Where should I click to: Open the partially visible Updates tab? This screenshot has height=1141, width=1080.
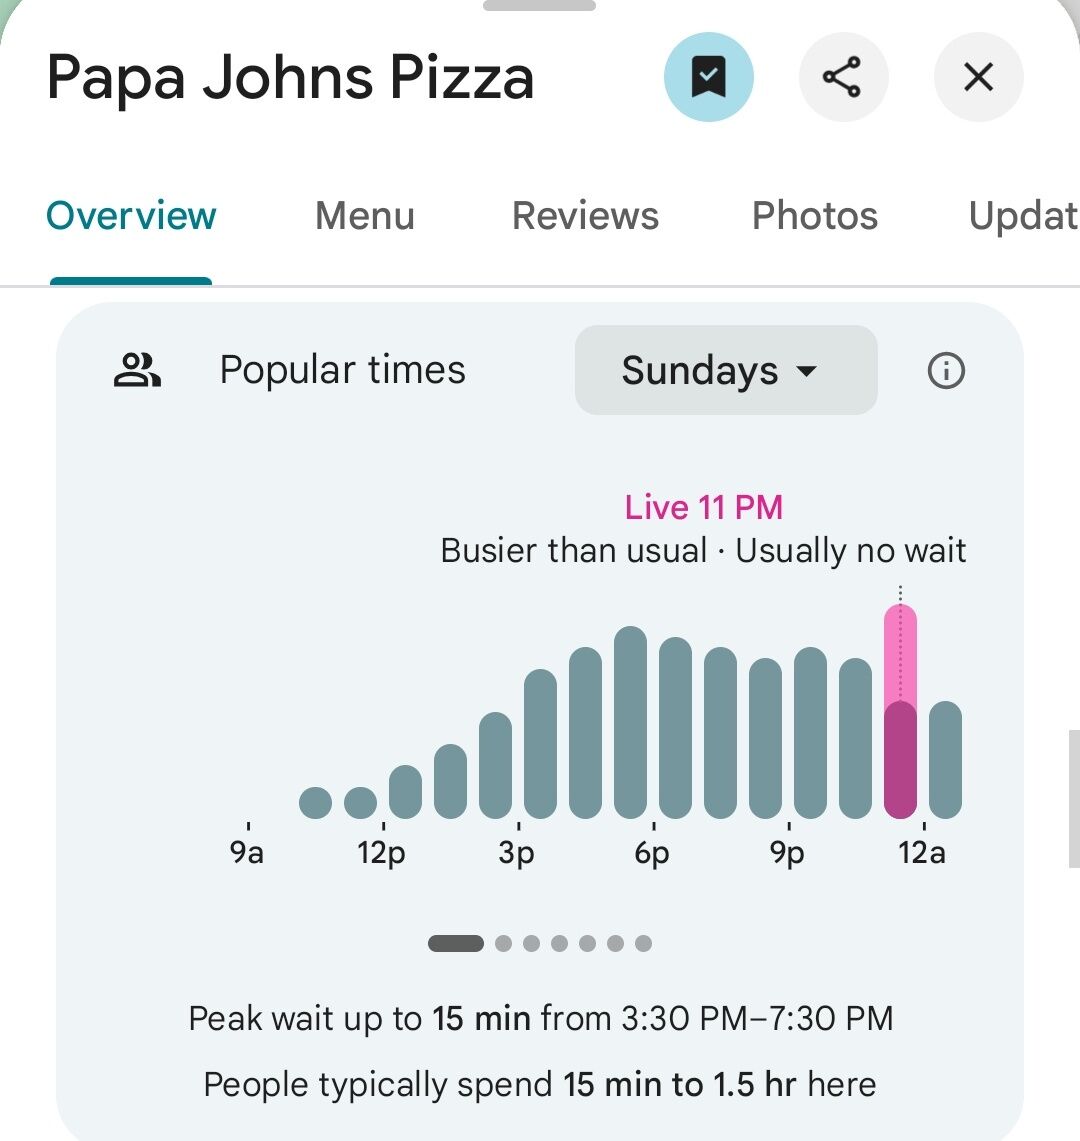click(1022, 216)
